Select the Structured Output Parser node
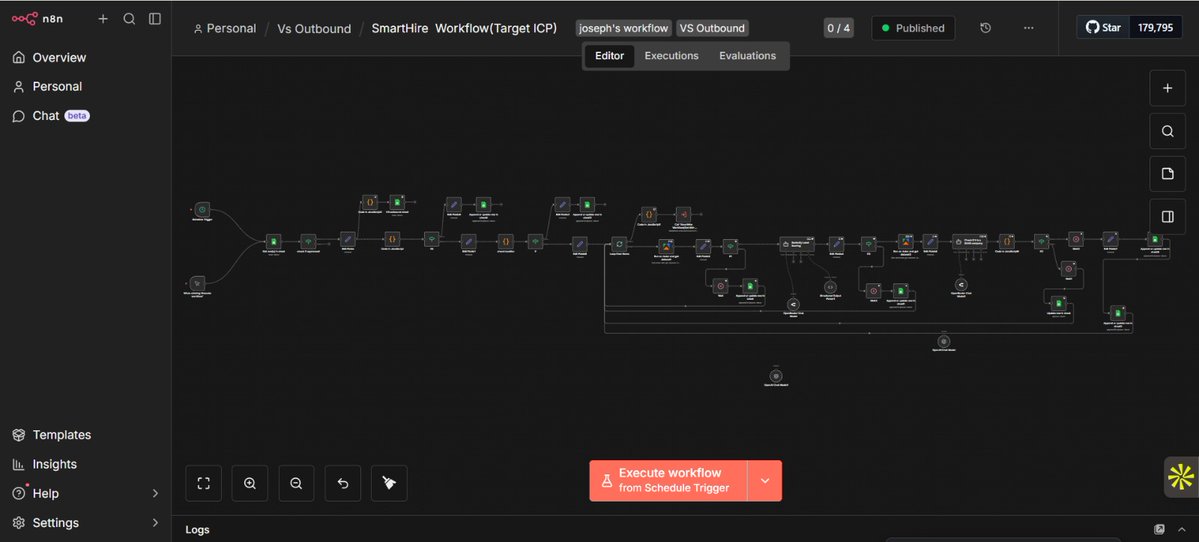 pos(830,287)
